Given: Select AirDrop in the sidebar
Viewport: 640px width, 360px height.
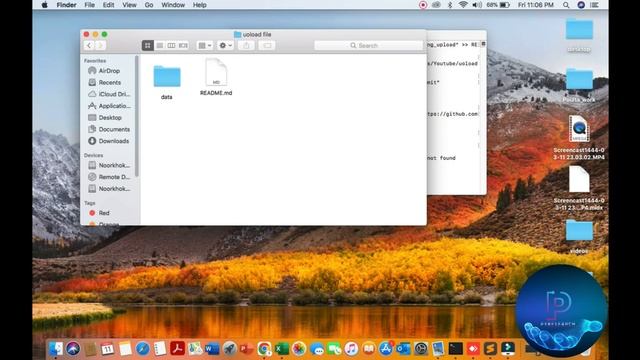Looking at the screenshot, I should coord(109,71).
